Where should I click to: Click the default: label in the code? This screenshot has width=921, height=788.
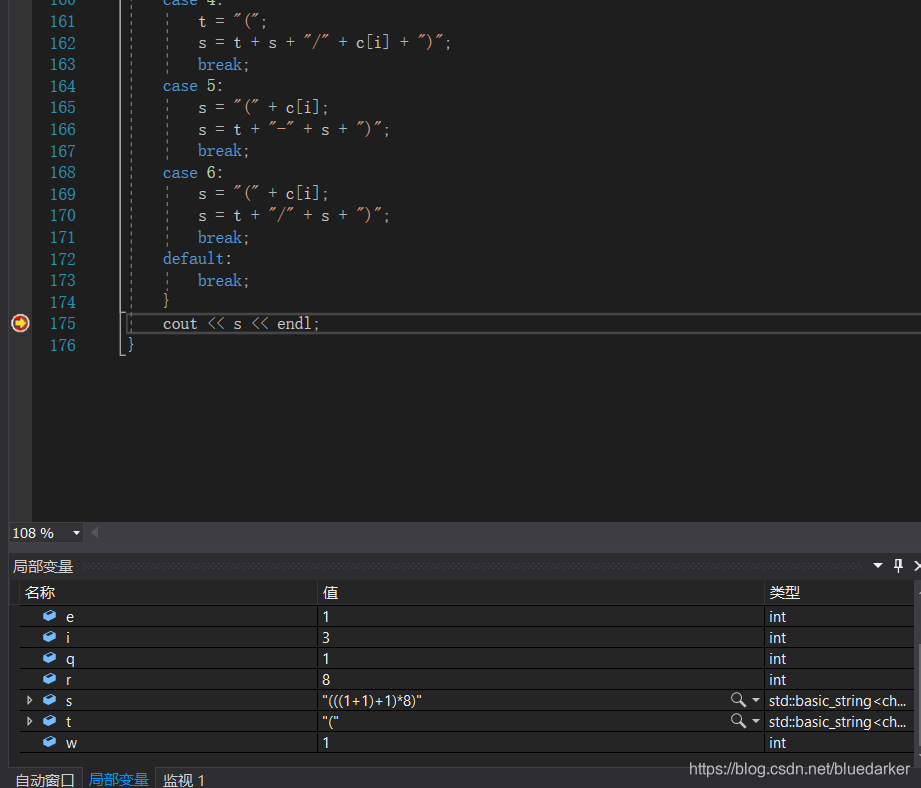(x=197, y=258)
